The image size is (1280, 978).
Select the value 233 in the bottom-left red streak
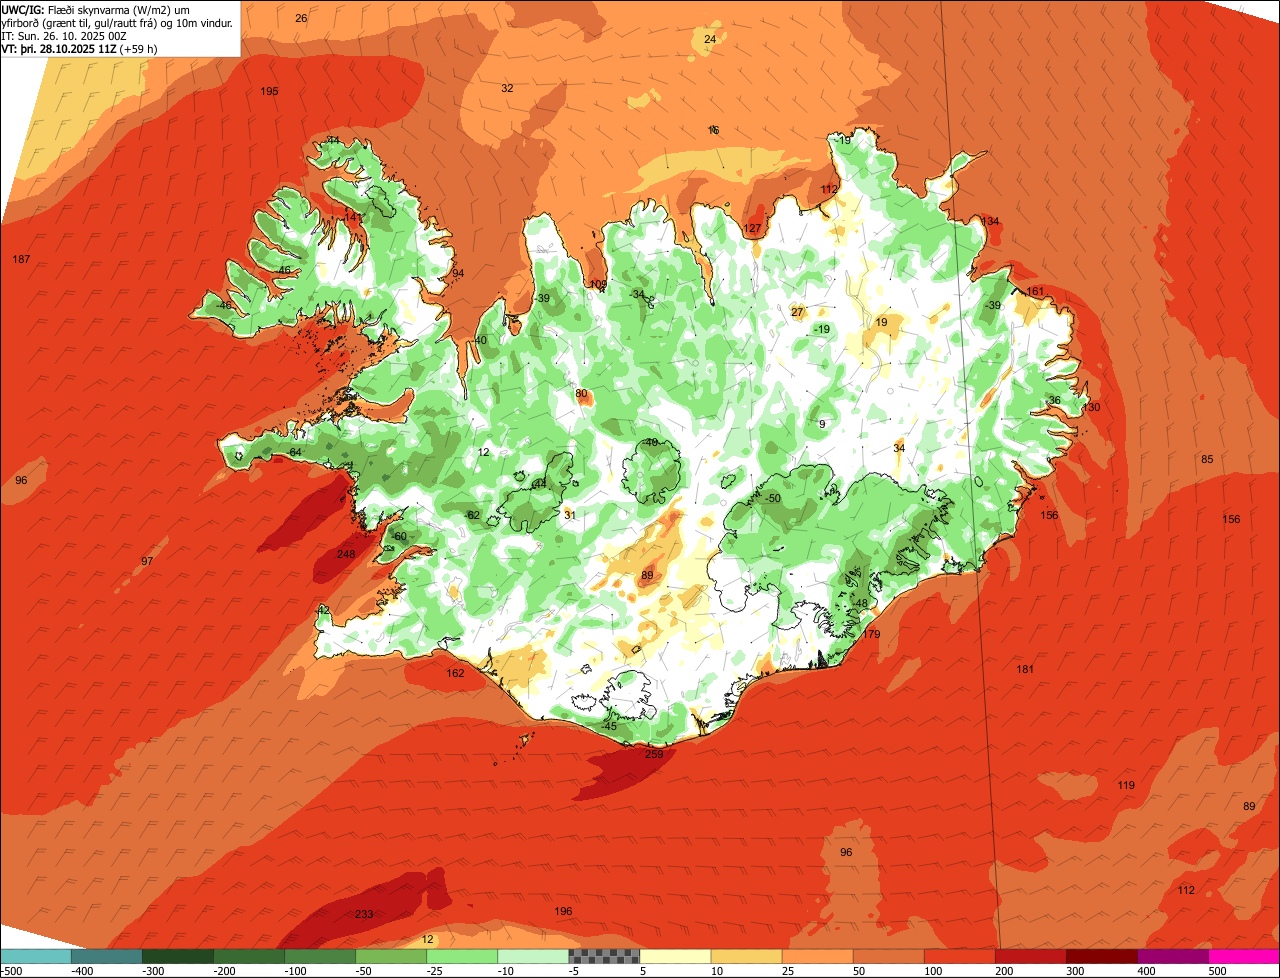[x=364, y=914]
